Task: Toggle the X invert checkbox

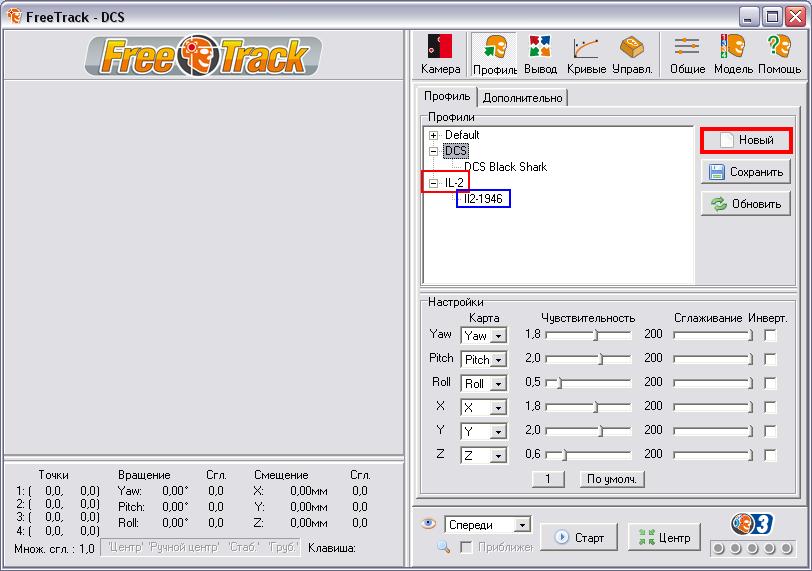Action: (771, 407)
